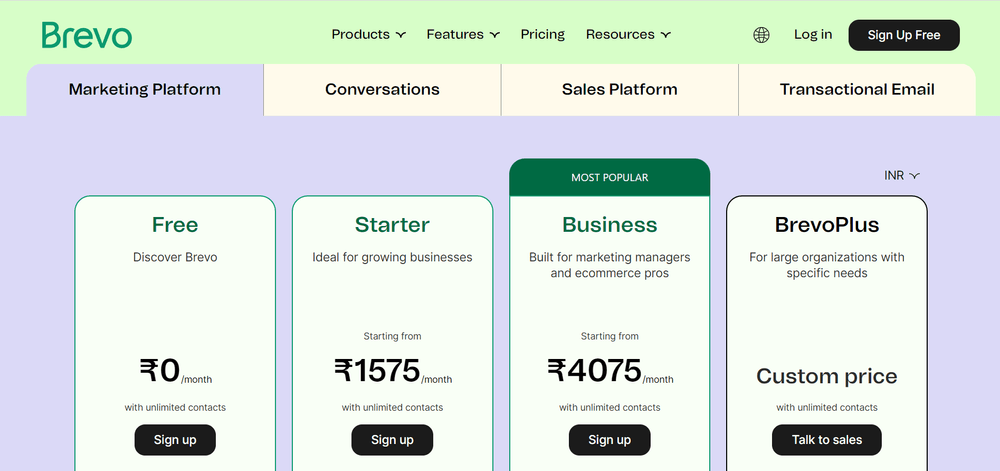1000x471 pixels.
Task: Click Talk to sales for BrevoPlus
Action: [827, 440]
